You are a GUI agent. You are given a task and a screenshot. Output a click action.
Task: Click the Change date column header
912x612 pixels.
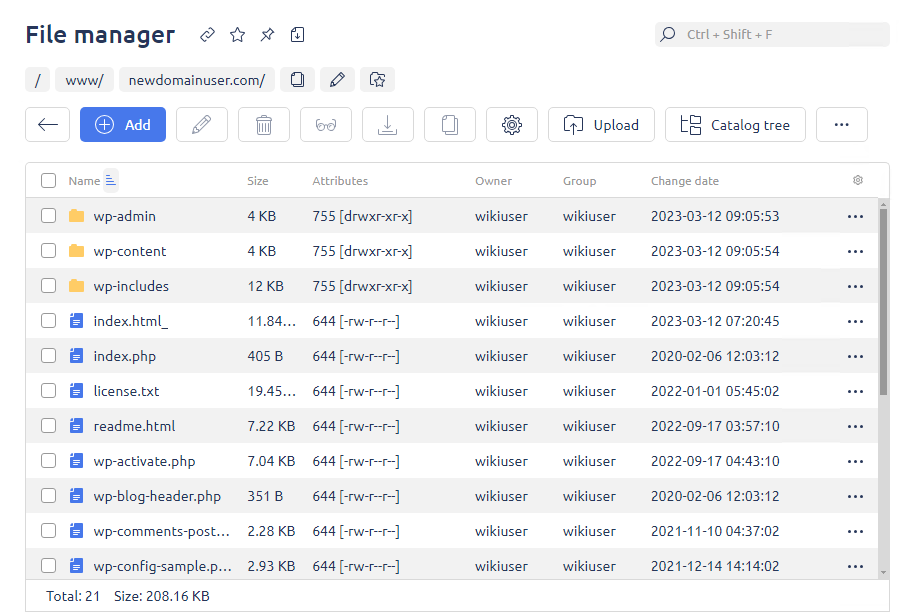point(685,181)
